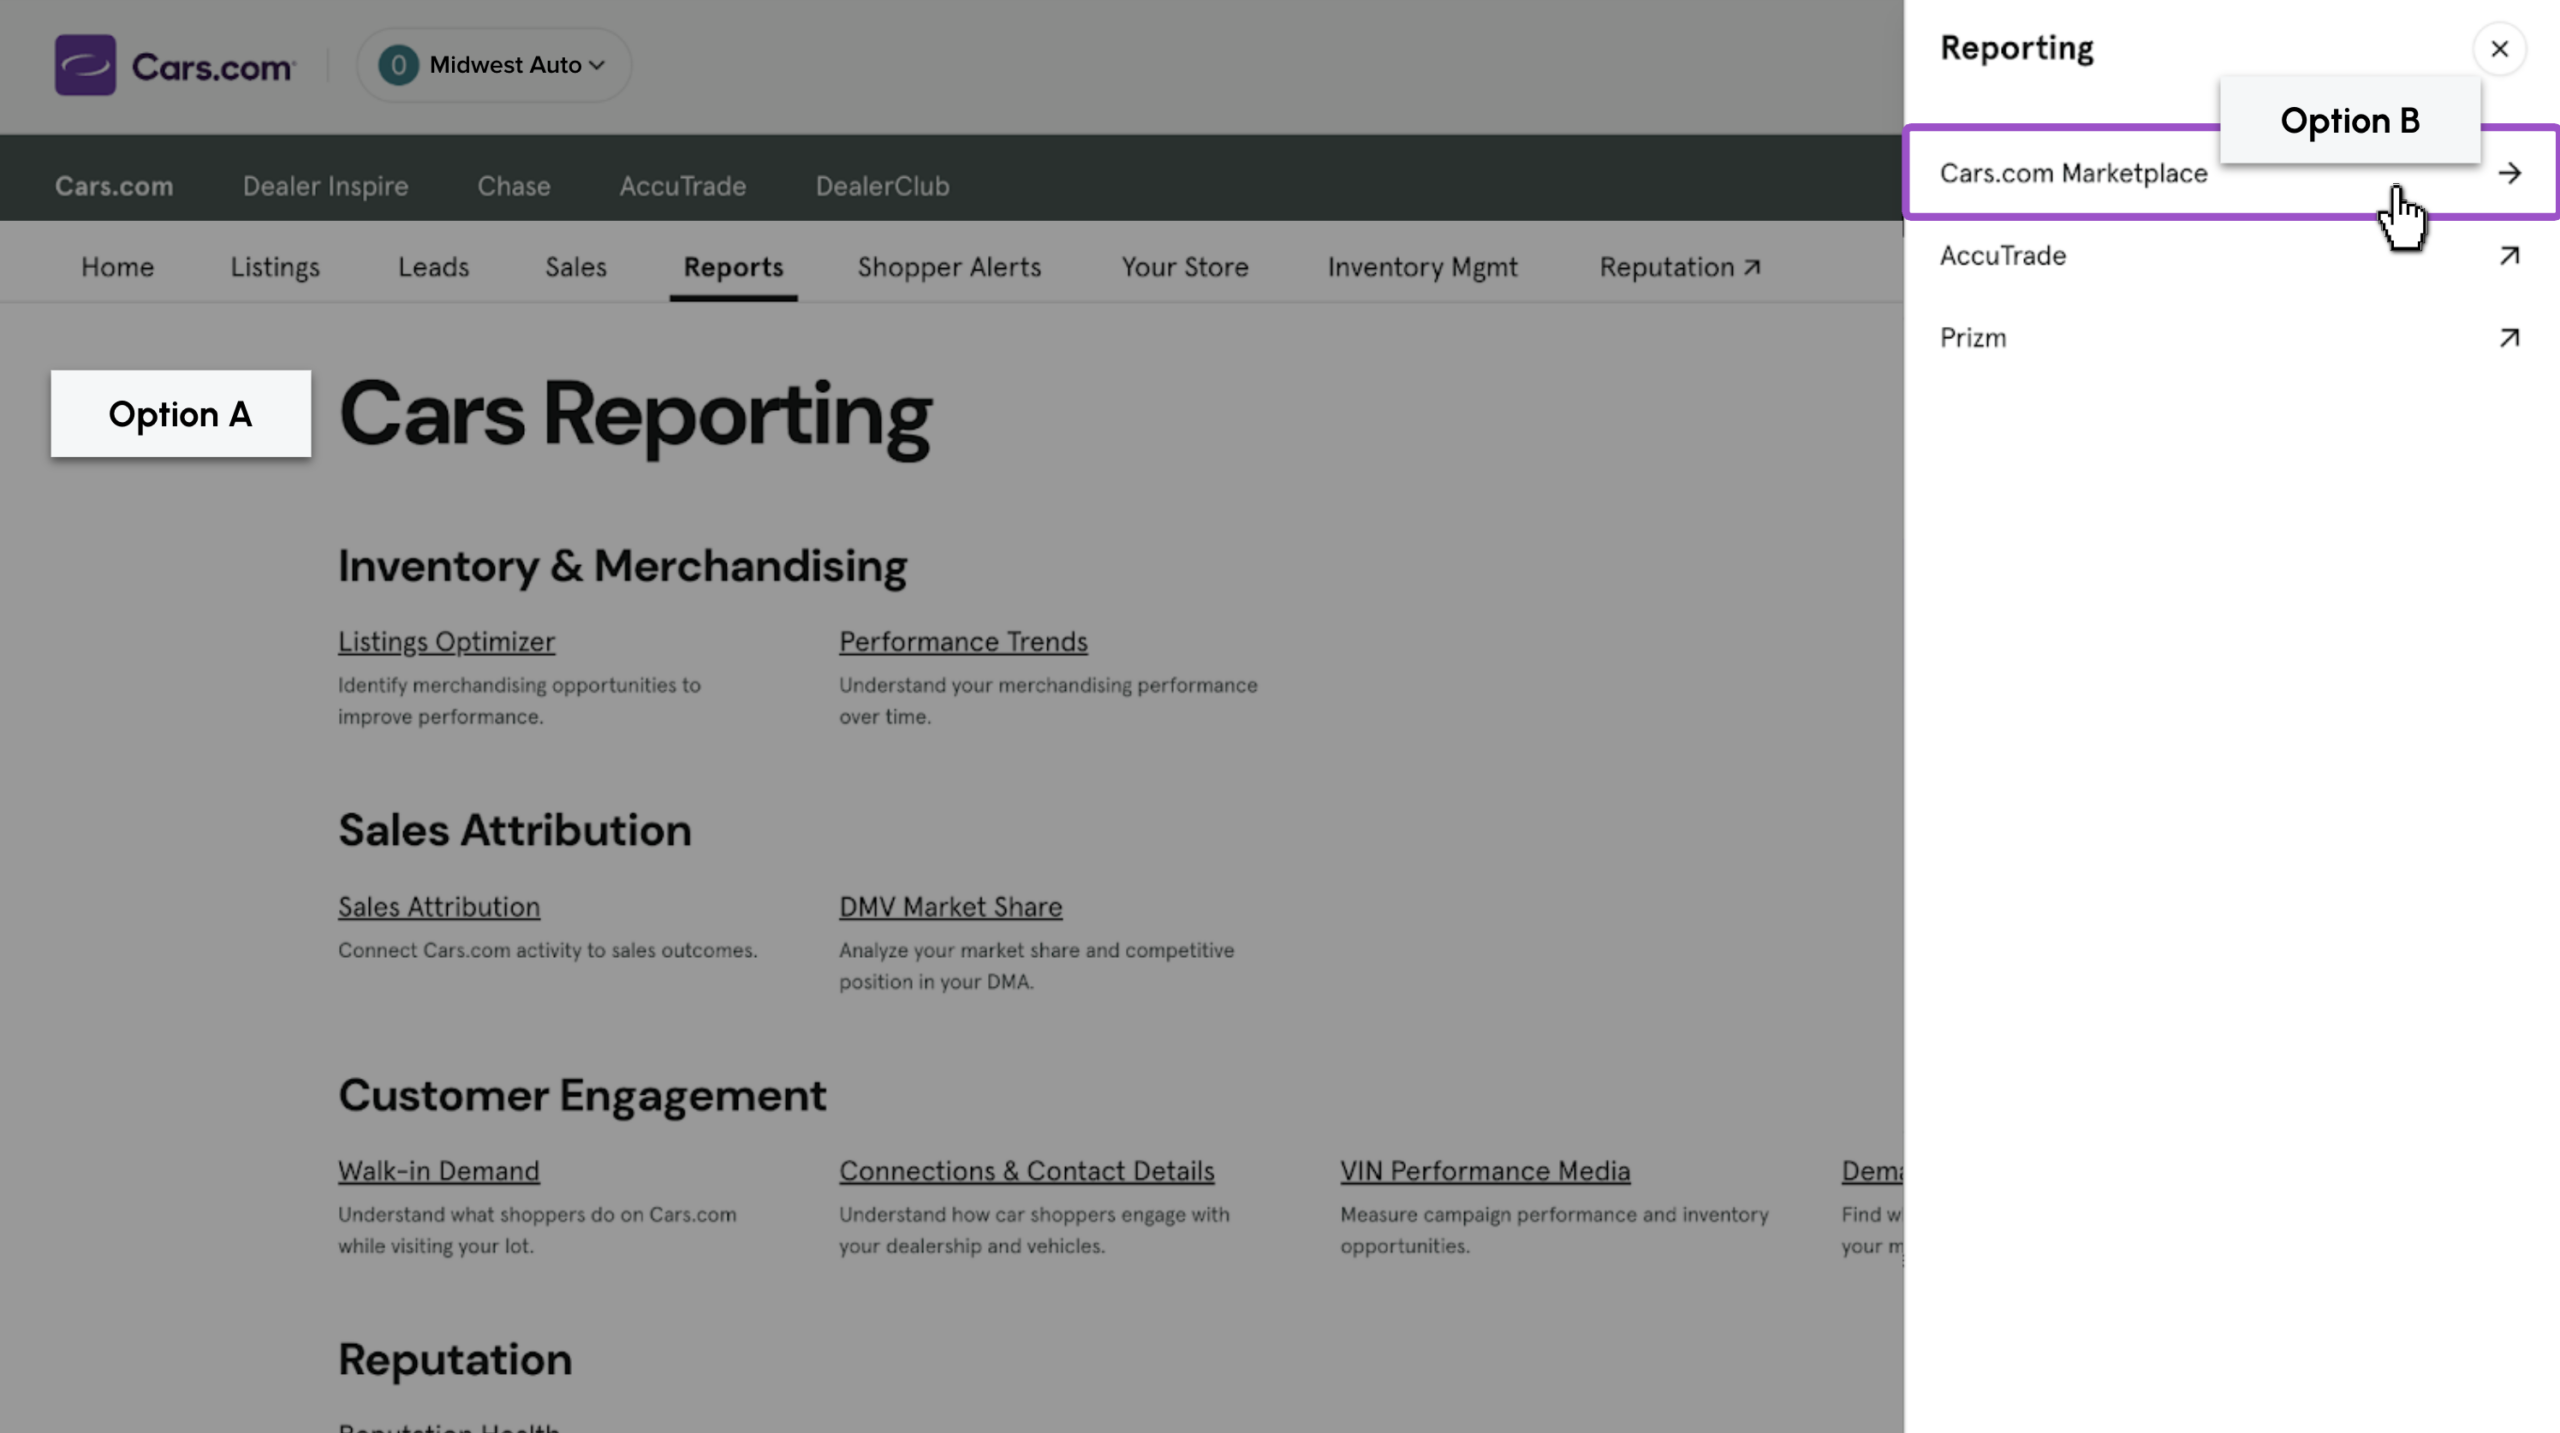Viewport: 2560px width, 1433px height.
Task: Open the Reputation external link tab
Action: (x=1680, y=267)
